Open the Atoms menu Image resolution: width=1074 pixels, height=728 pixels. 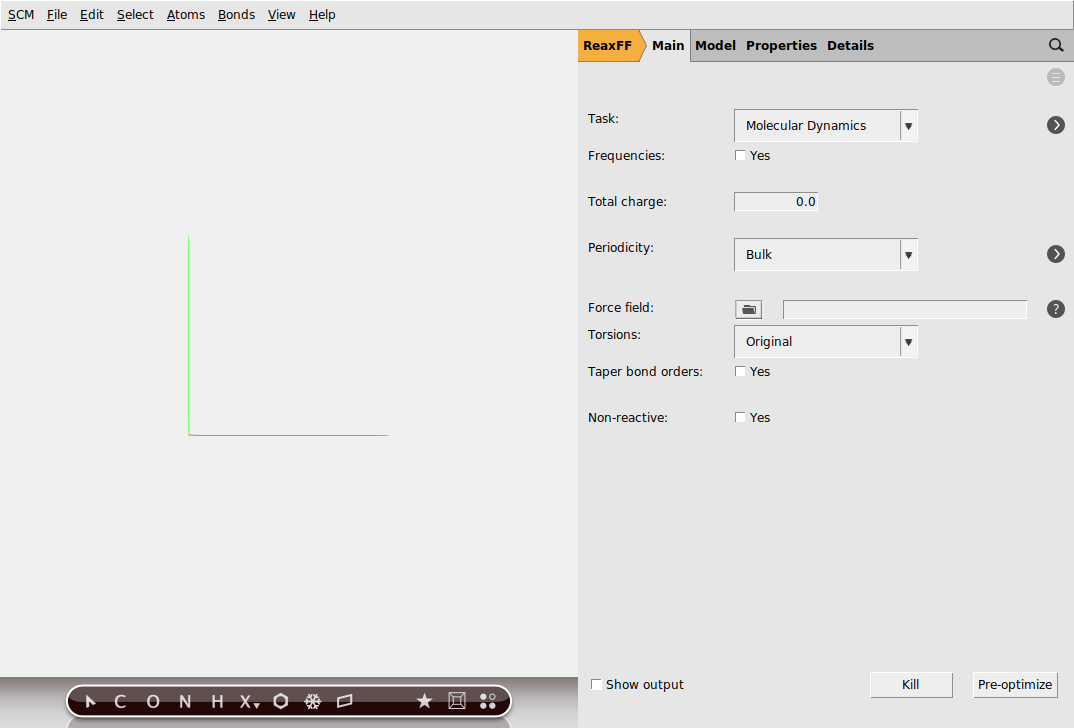click(186, 14)
